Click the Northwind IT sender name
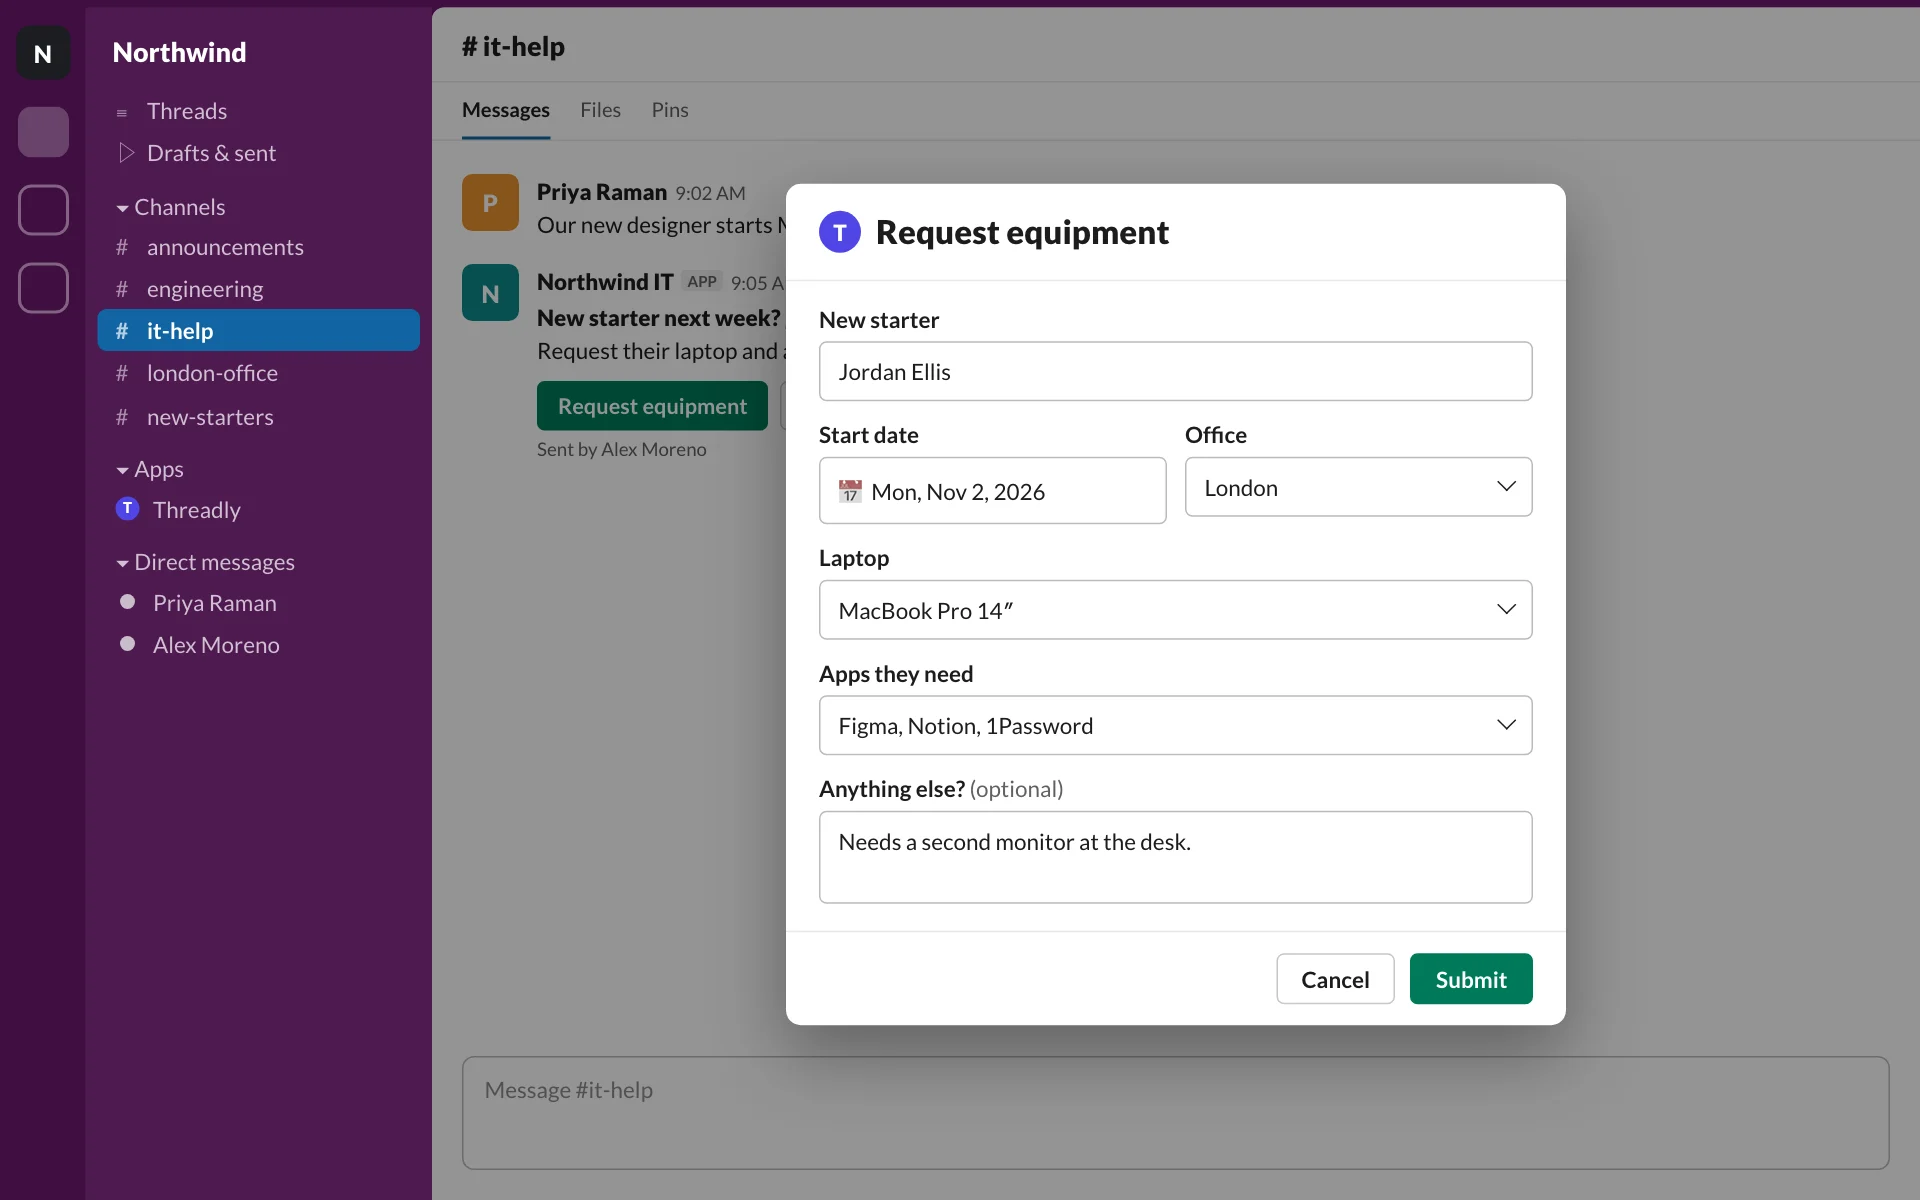The width and height of the screenshot is (1920, 1200). [x=605, y=282]
